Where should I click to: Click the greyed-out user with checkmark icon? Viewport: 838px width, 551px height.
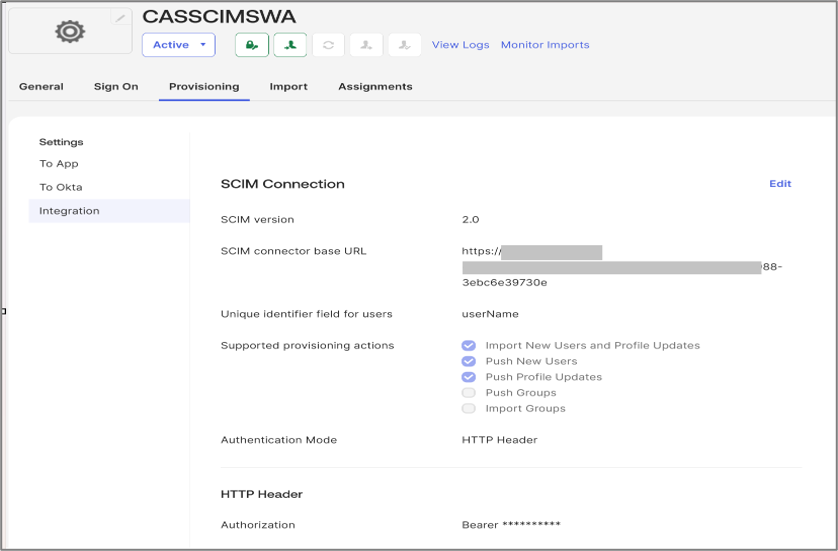click(405, 45)
